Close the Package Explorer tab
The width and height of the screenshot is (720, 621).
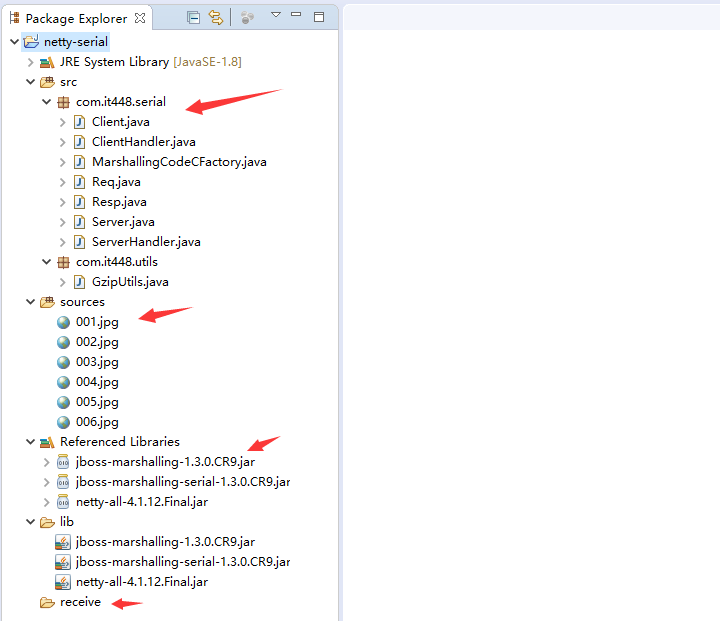[x=140, y=18]
